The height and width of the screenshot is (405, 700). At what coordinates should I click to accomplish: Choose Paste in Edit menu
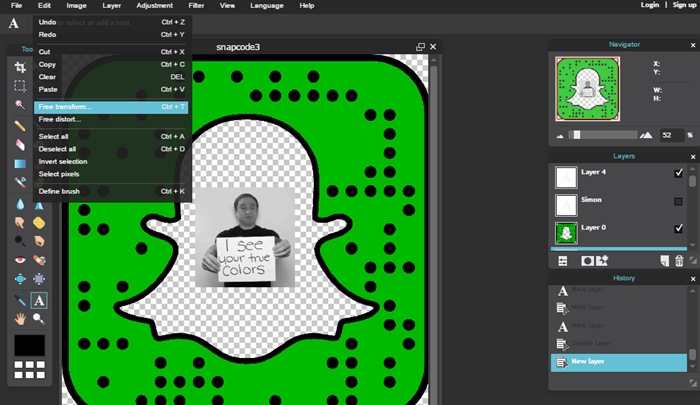pos(111,89)
